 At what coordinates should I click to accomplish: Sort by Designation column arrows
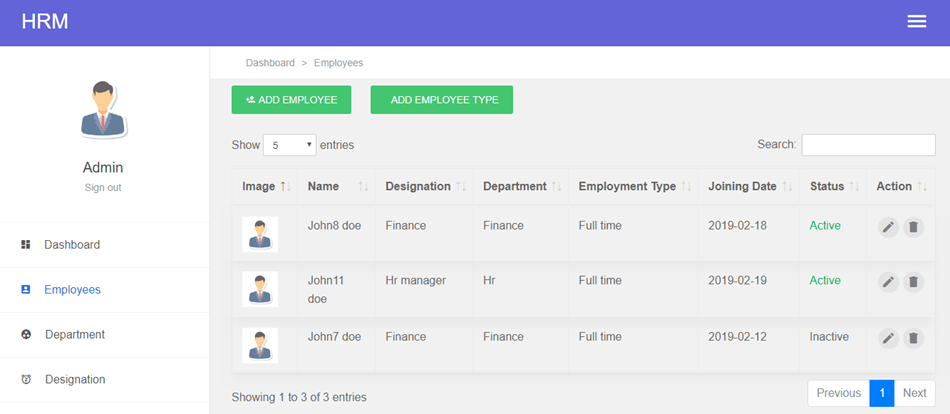tap(461, 187)
